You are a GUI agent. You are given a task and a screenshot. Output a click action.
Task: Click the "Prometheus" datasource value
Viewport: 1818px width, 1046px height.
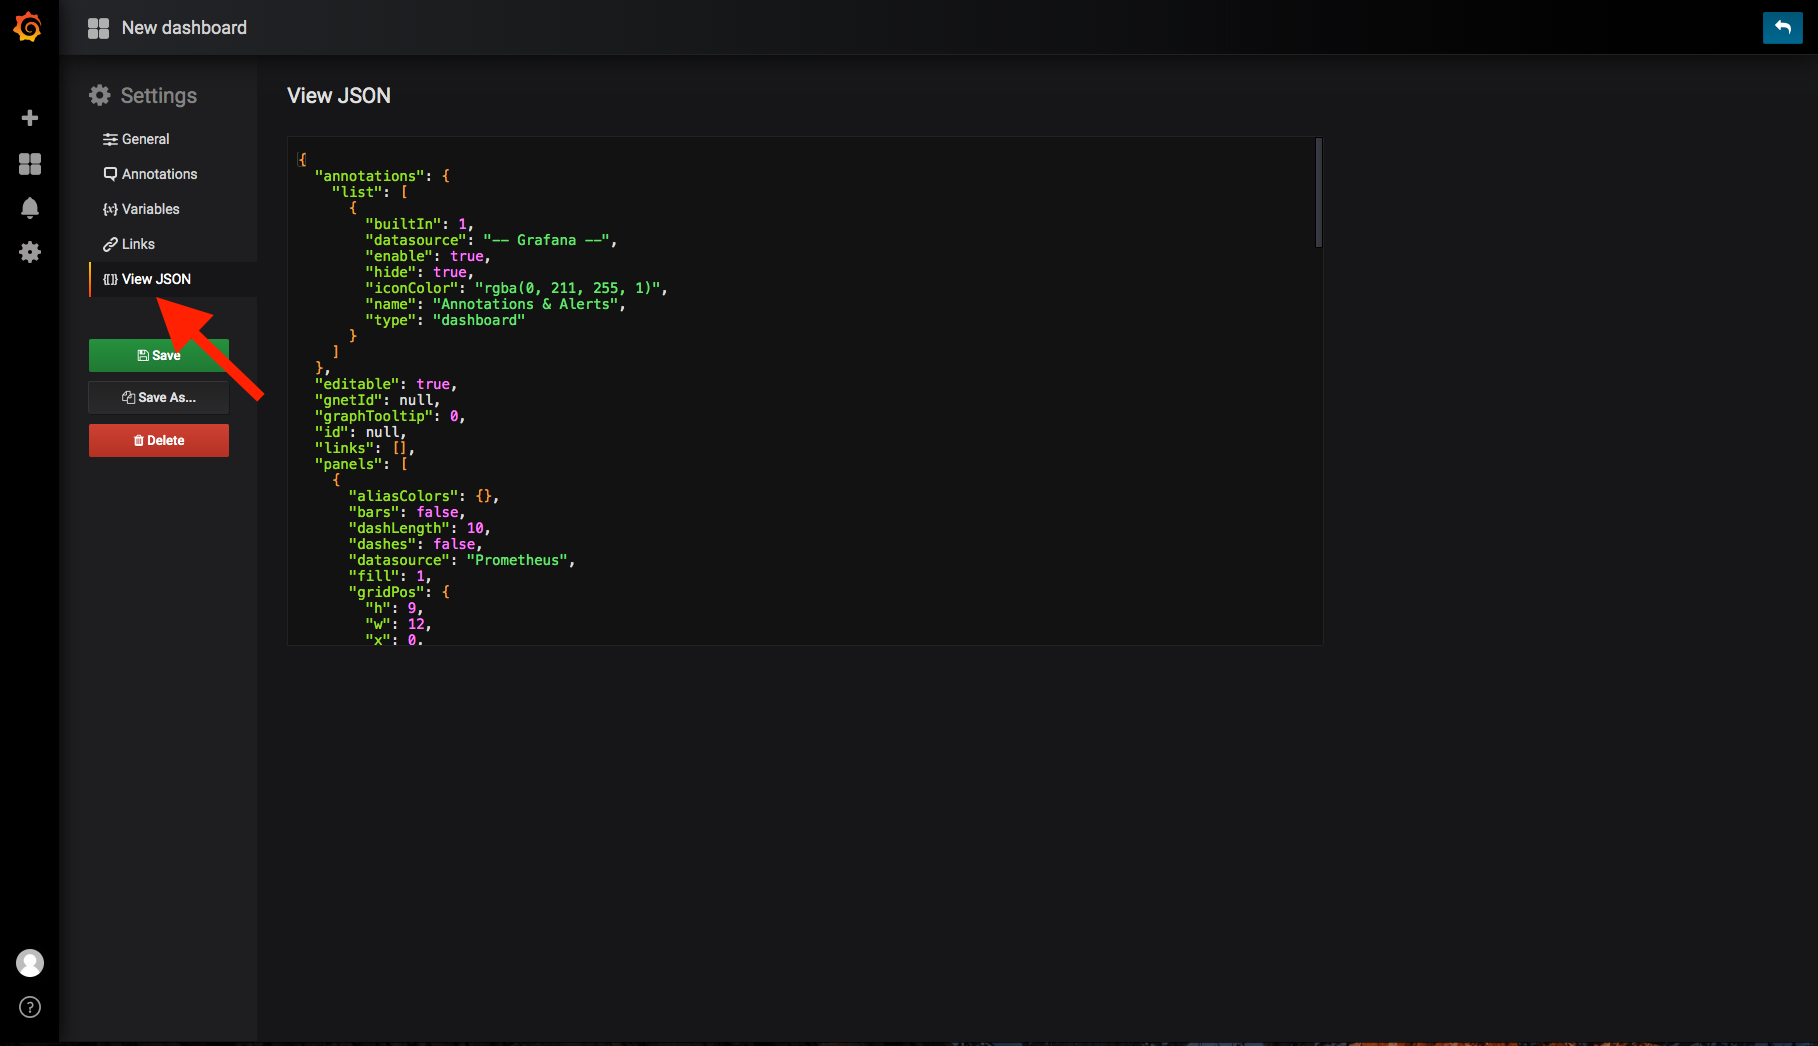tap(517, 560)
